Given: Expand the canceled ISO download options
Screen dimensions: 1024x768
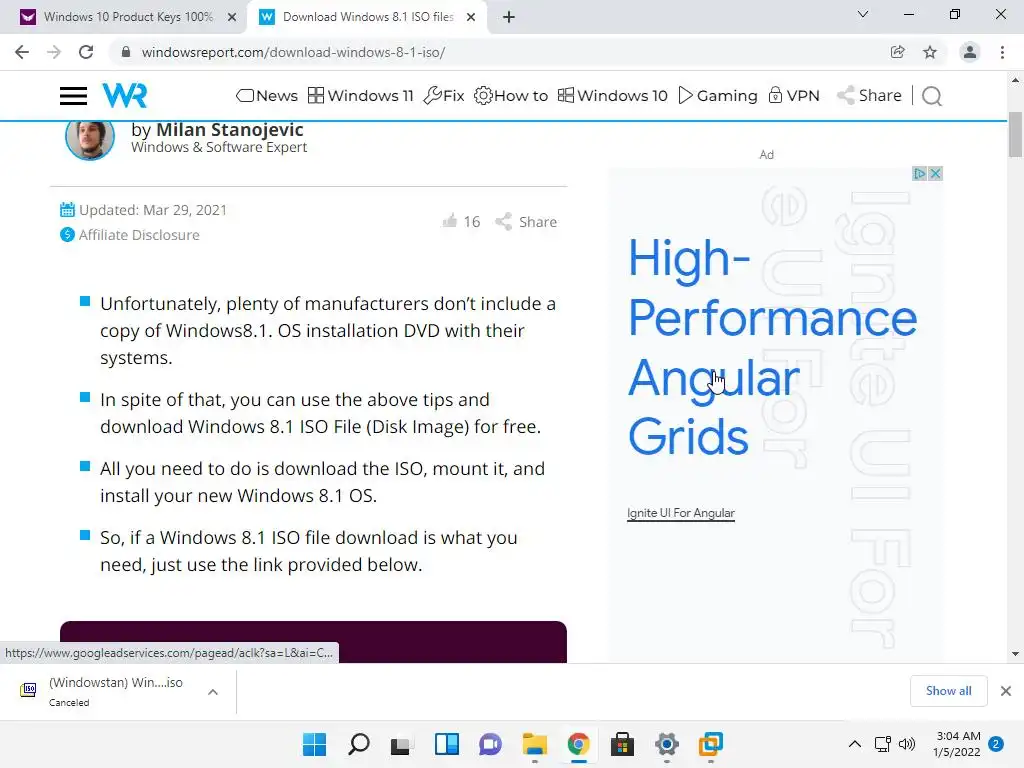Looking at the screenshot, I should 213,692.
